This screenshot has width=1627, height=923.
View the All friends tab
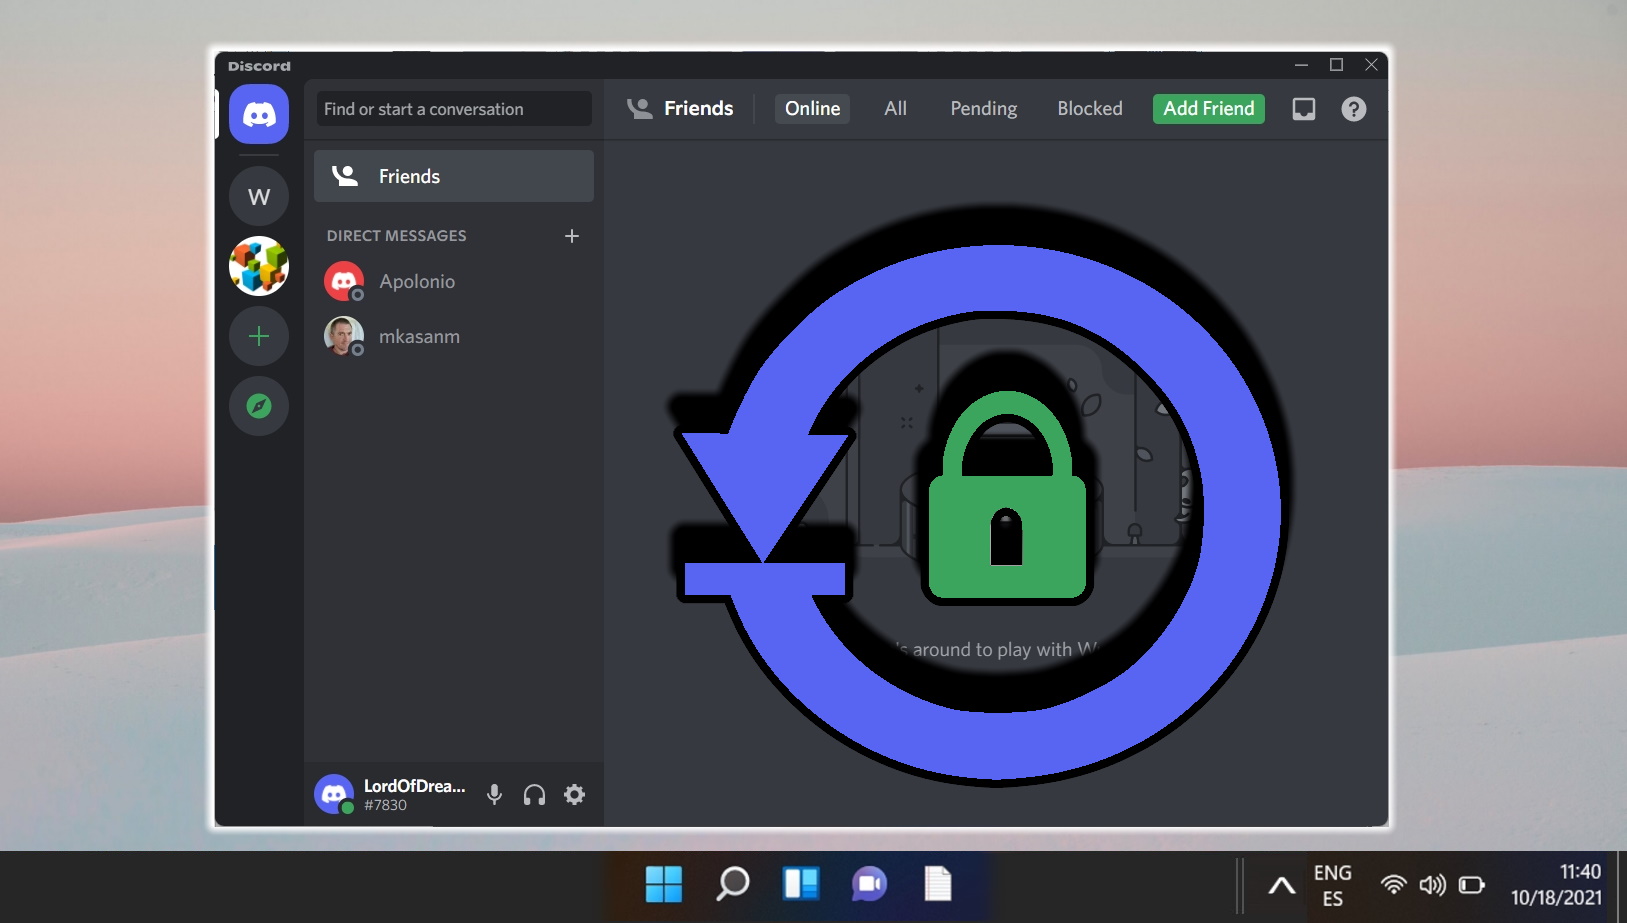894,108
